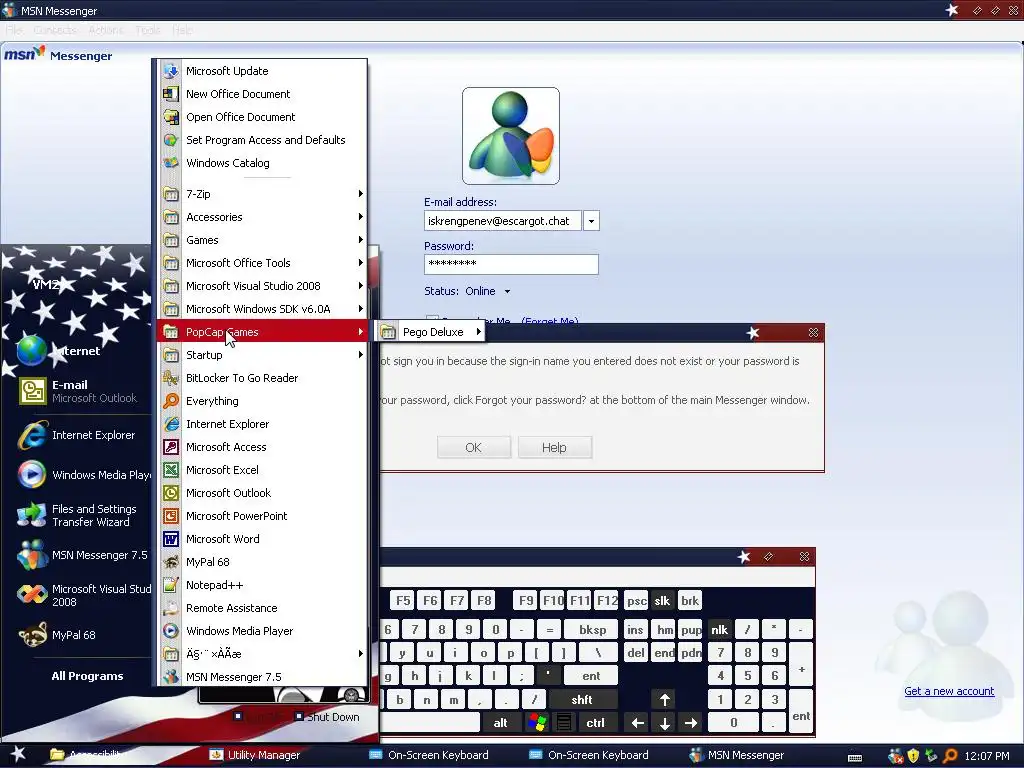The width and height of the screenshot is (1024, 768).
Task: Expand the 7-Zip program folder
Action: (261, 194)
